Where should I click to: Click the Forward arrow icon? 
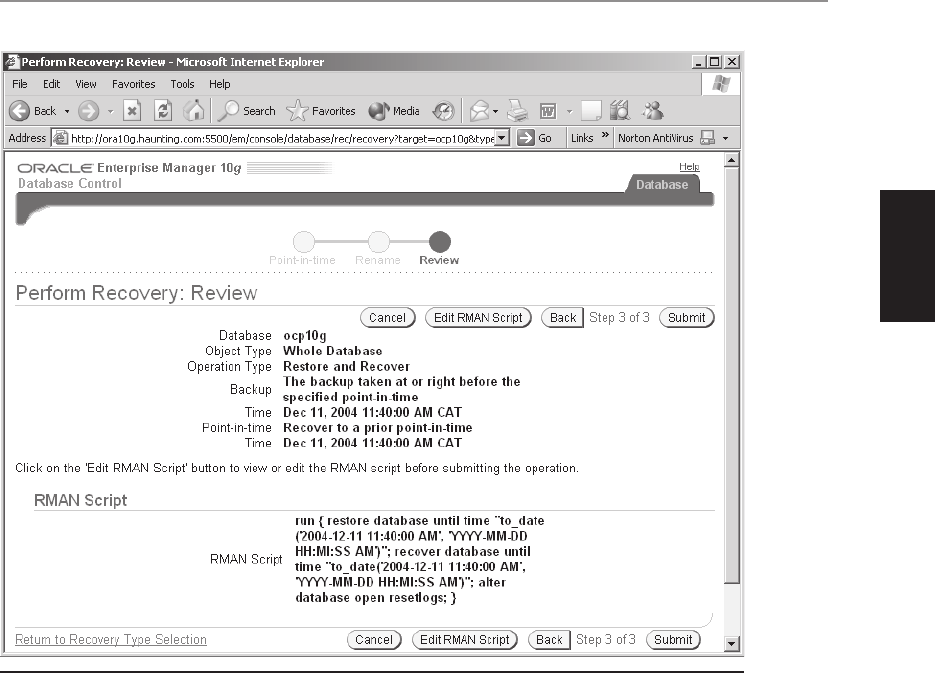[89, 111]
